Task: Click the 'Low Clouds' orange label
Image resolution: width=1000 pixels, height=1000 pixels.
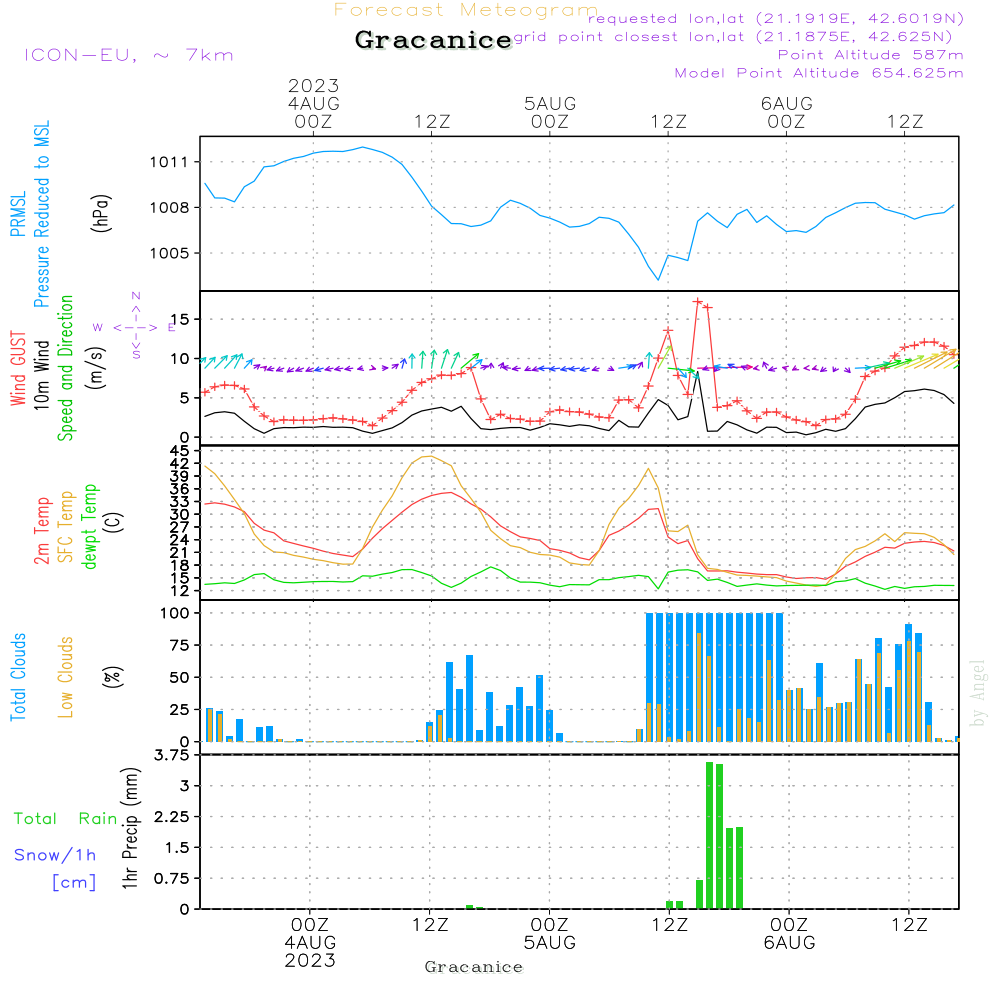Action: 66,677
